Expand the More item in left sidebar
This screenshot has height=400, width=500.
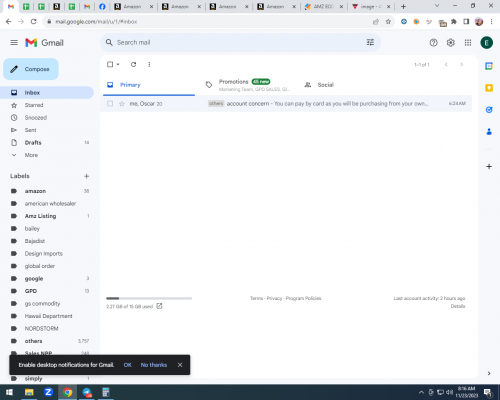coord(31,155)
